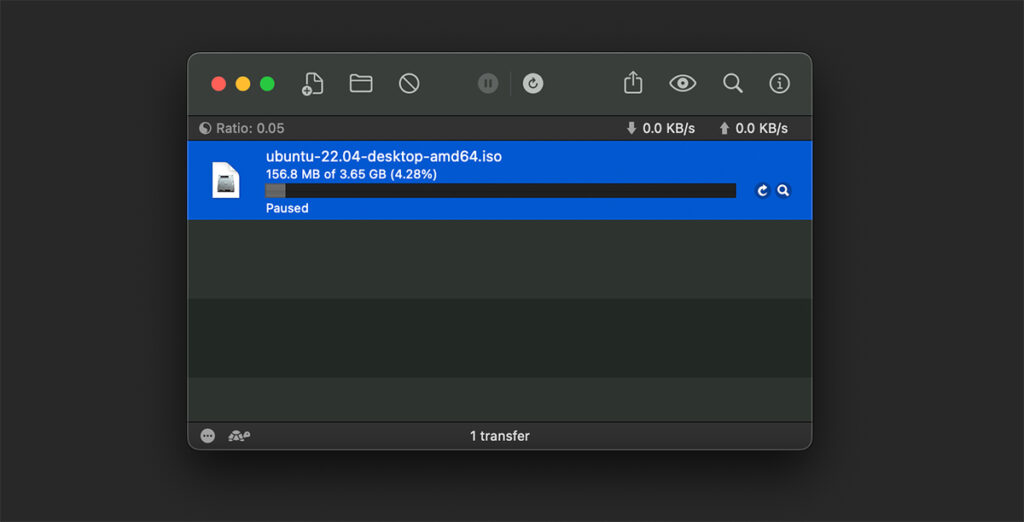The width and height of the screenshot is (1024, 522).
Task: Remove selected transfer with the circle-slash icon
Action: [x=409, y=84]
